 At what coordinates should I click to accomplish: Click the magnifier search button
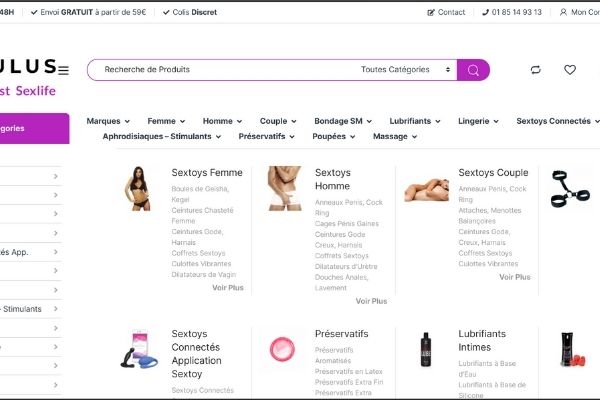click(x=473, y=70)
